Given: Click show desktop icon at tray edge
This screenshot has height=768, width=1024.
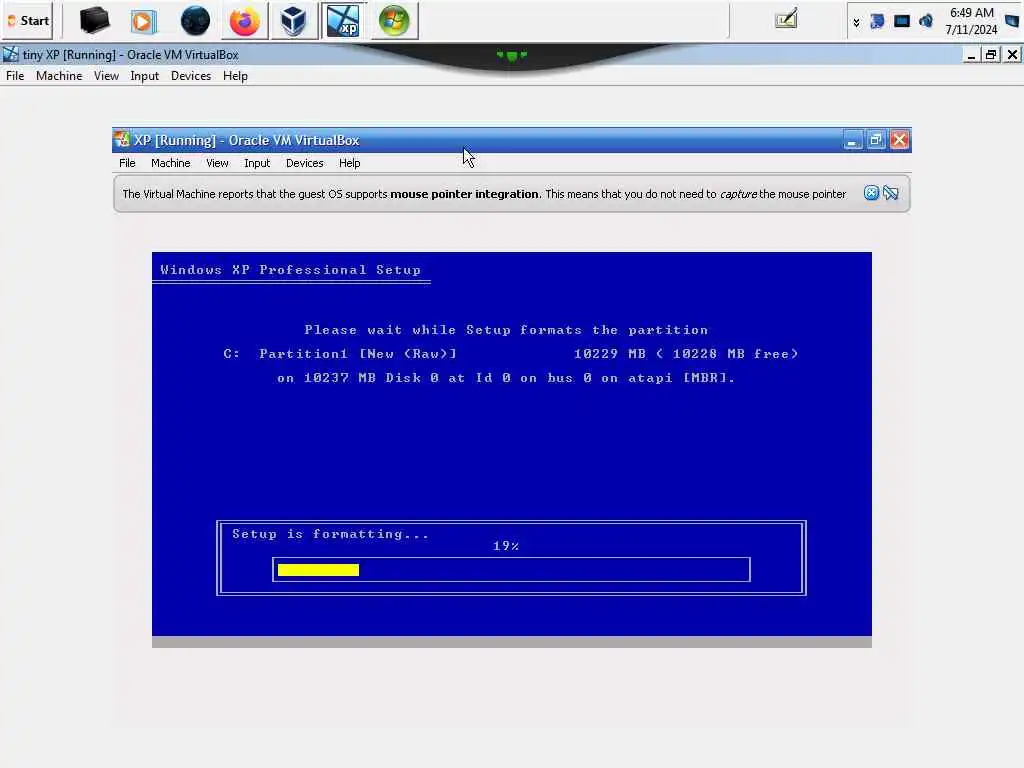Looking at the screenshot, I should tap(1012, 22).
